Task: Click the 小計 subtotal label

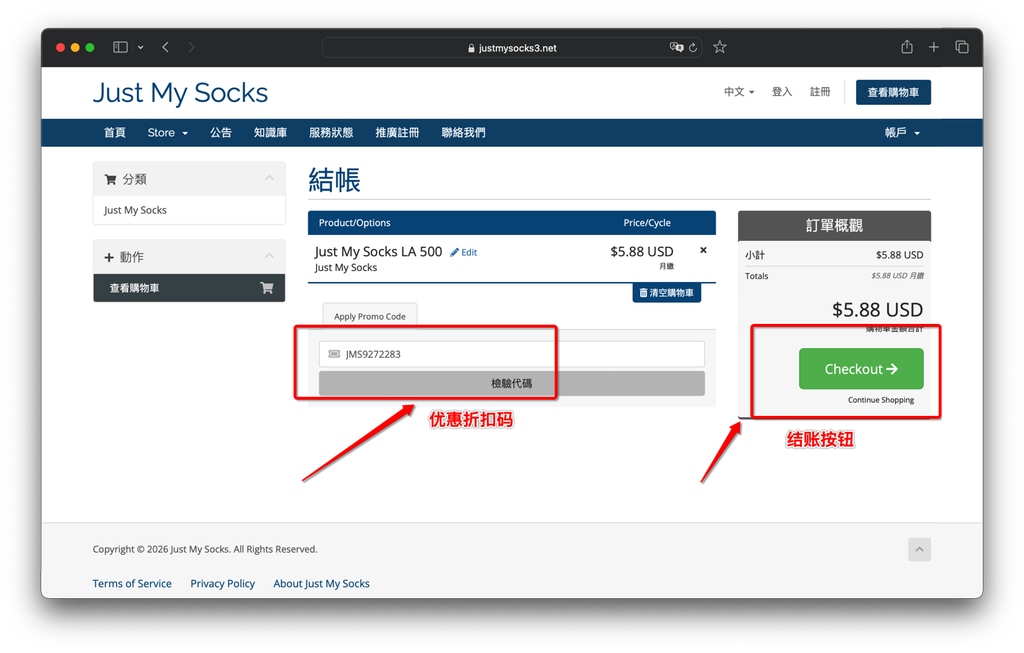Action: coord(754,255)
